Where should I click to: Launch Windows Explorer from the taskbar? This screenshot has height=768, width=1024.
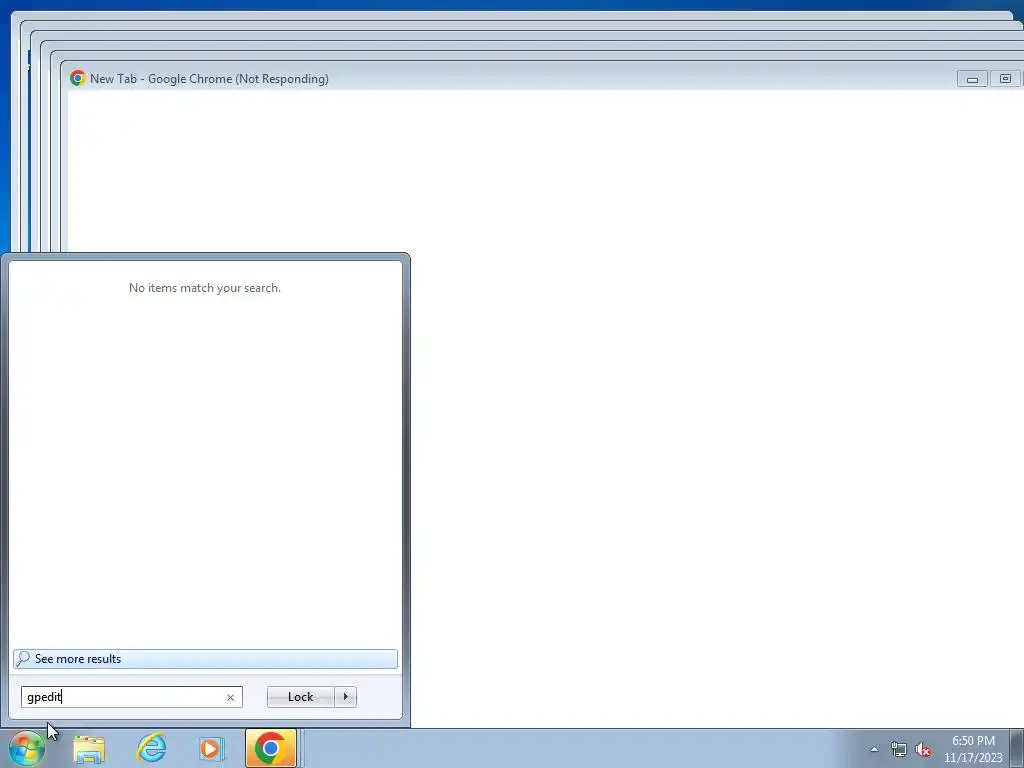[x=89, y=748]
